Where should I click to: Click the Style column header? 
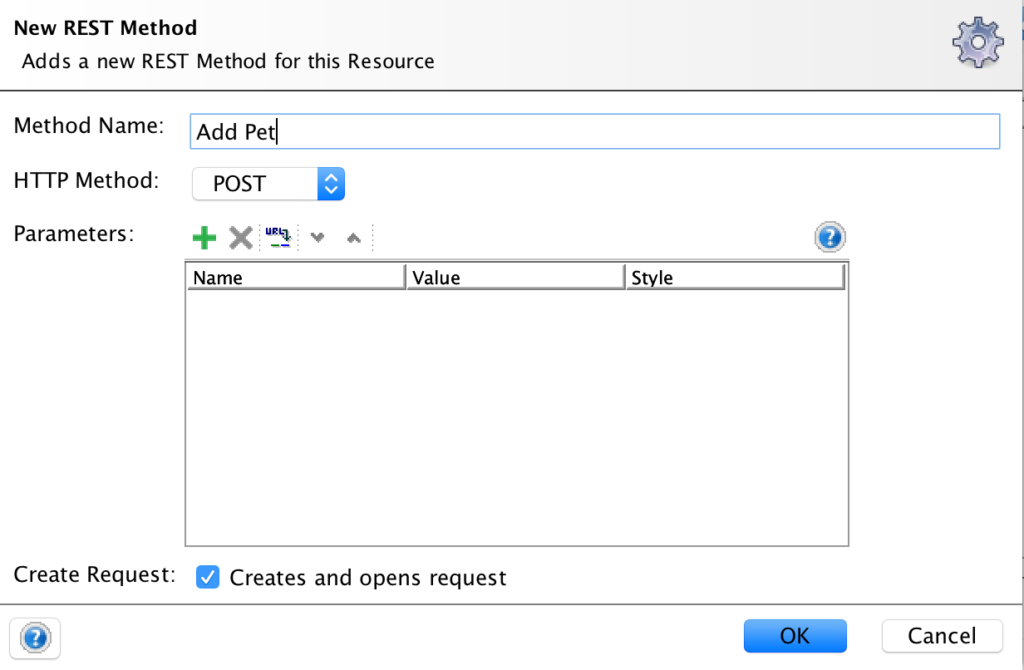point(735,277)
